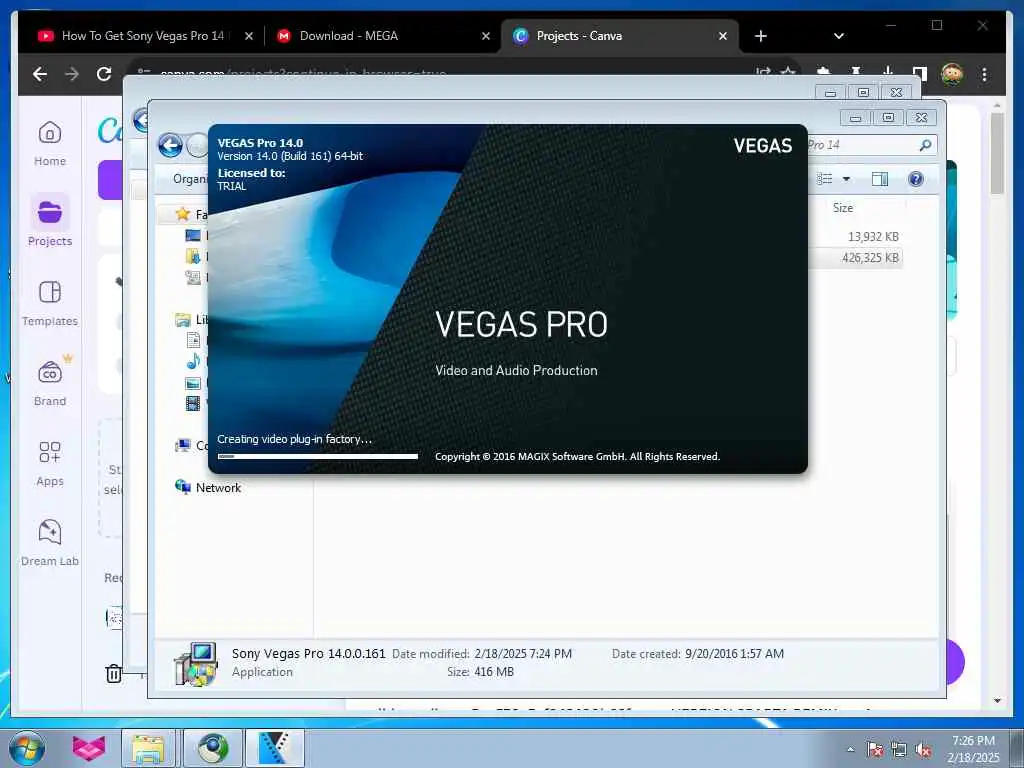Image resolution: width=1024 pixels, height=768 pixels.
Task: Open Action Center flag tray icon
Action: click(875, 750)
